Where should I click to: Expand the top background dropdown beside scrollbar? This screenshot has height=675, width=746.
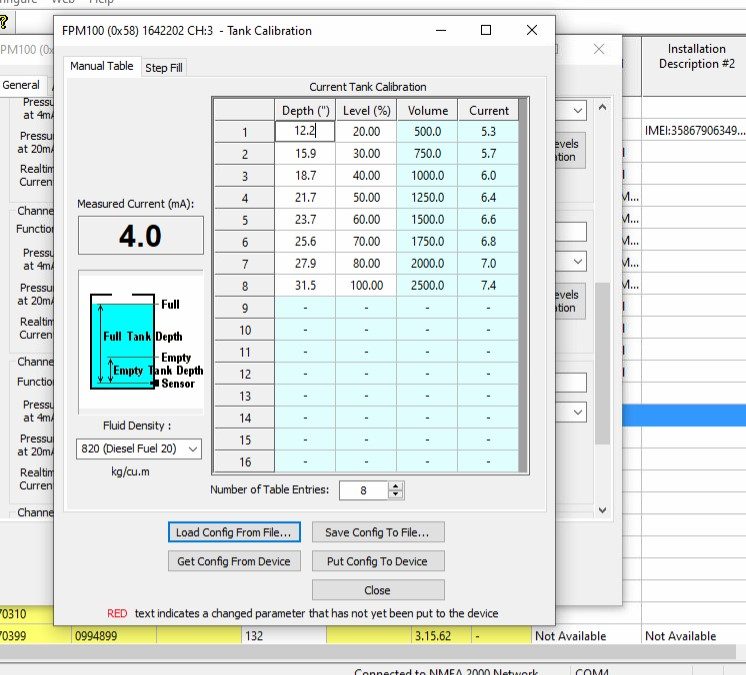579,109
